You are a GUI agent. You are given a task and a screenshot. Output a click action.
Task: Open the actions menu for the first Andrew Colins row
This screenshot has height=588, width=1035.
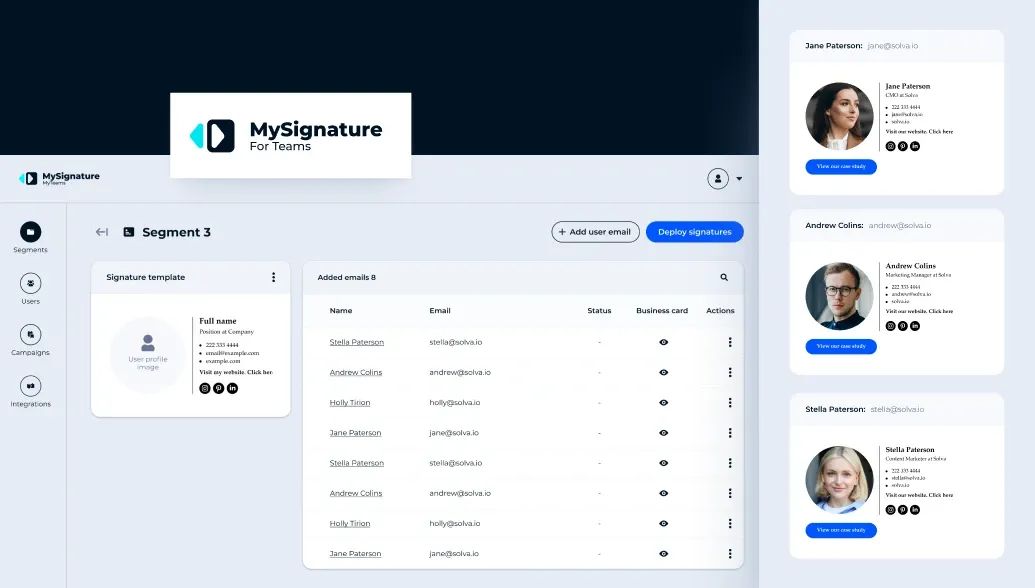pyautogui.click(x=730, y=372)
